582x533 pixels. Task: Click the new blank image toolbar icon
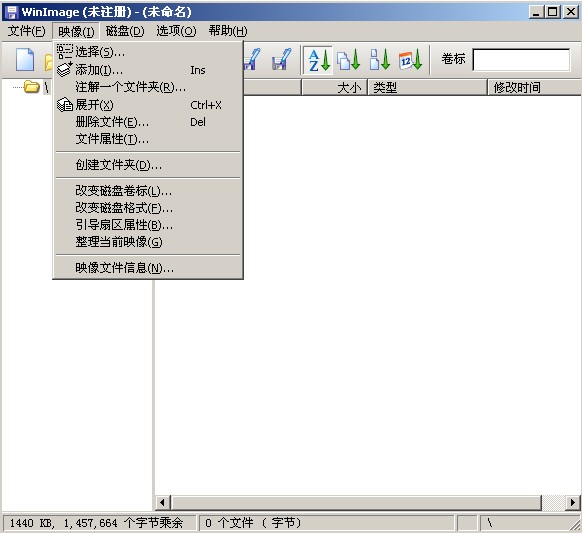click(x=25, y=59)
